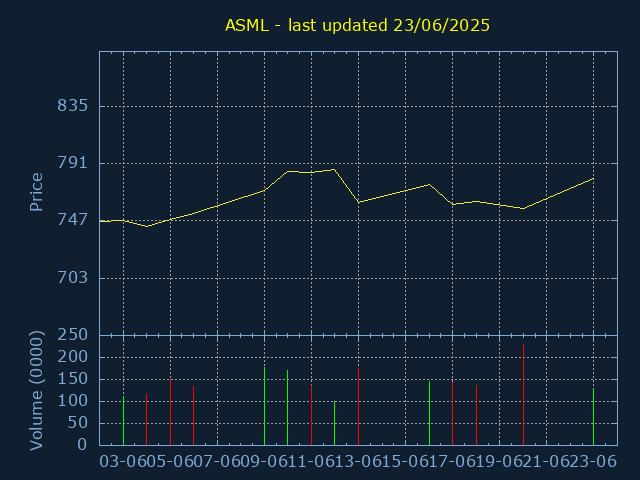This screenshot has height=480, width=640.
Task: Click the price line's highest peak near 791
Action: click(x=334, y=169)
